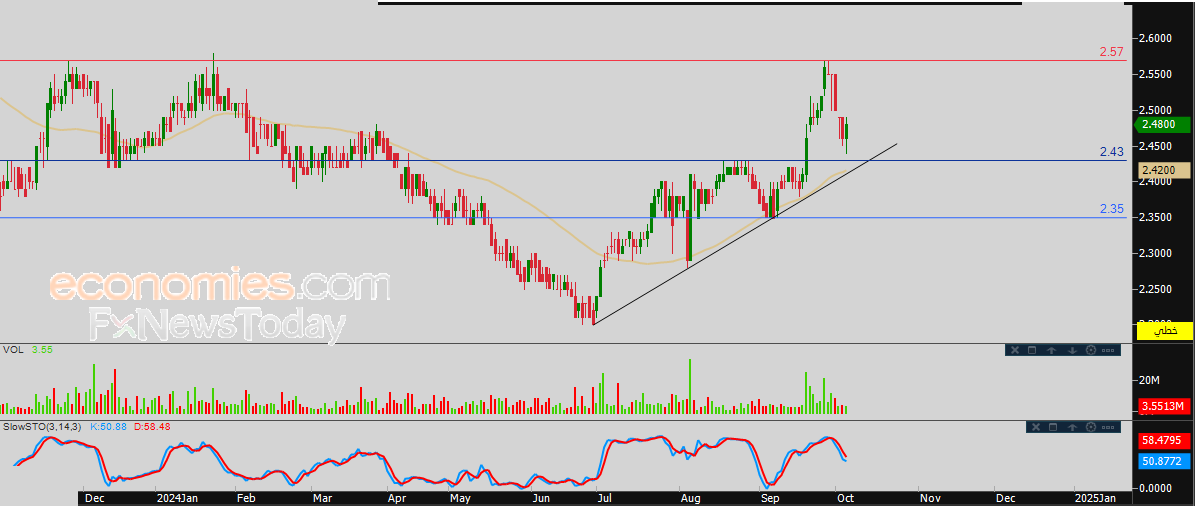Close the VOL indicator panel
Image resolution: width=1195 pixels, height=506 pixels.
(x=1015, y=350)
